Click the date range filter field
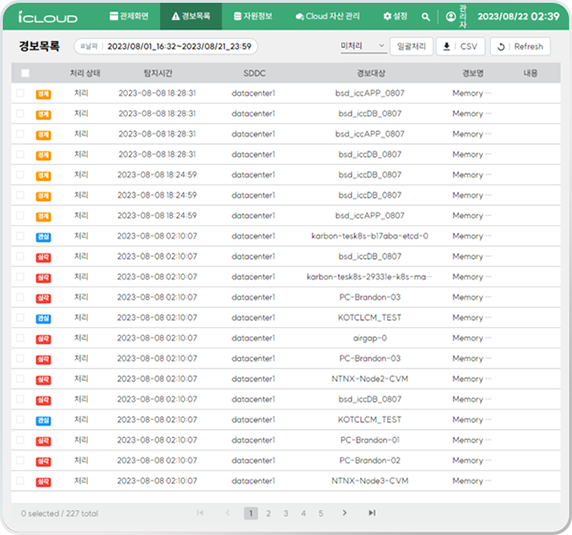 click(x=166, y=46)
